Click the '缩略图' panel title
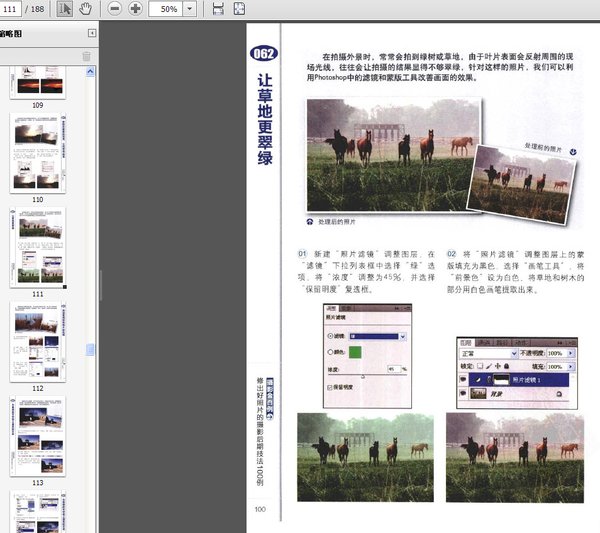The image size is (600, 533). pos(11,33)
